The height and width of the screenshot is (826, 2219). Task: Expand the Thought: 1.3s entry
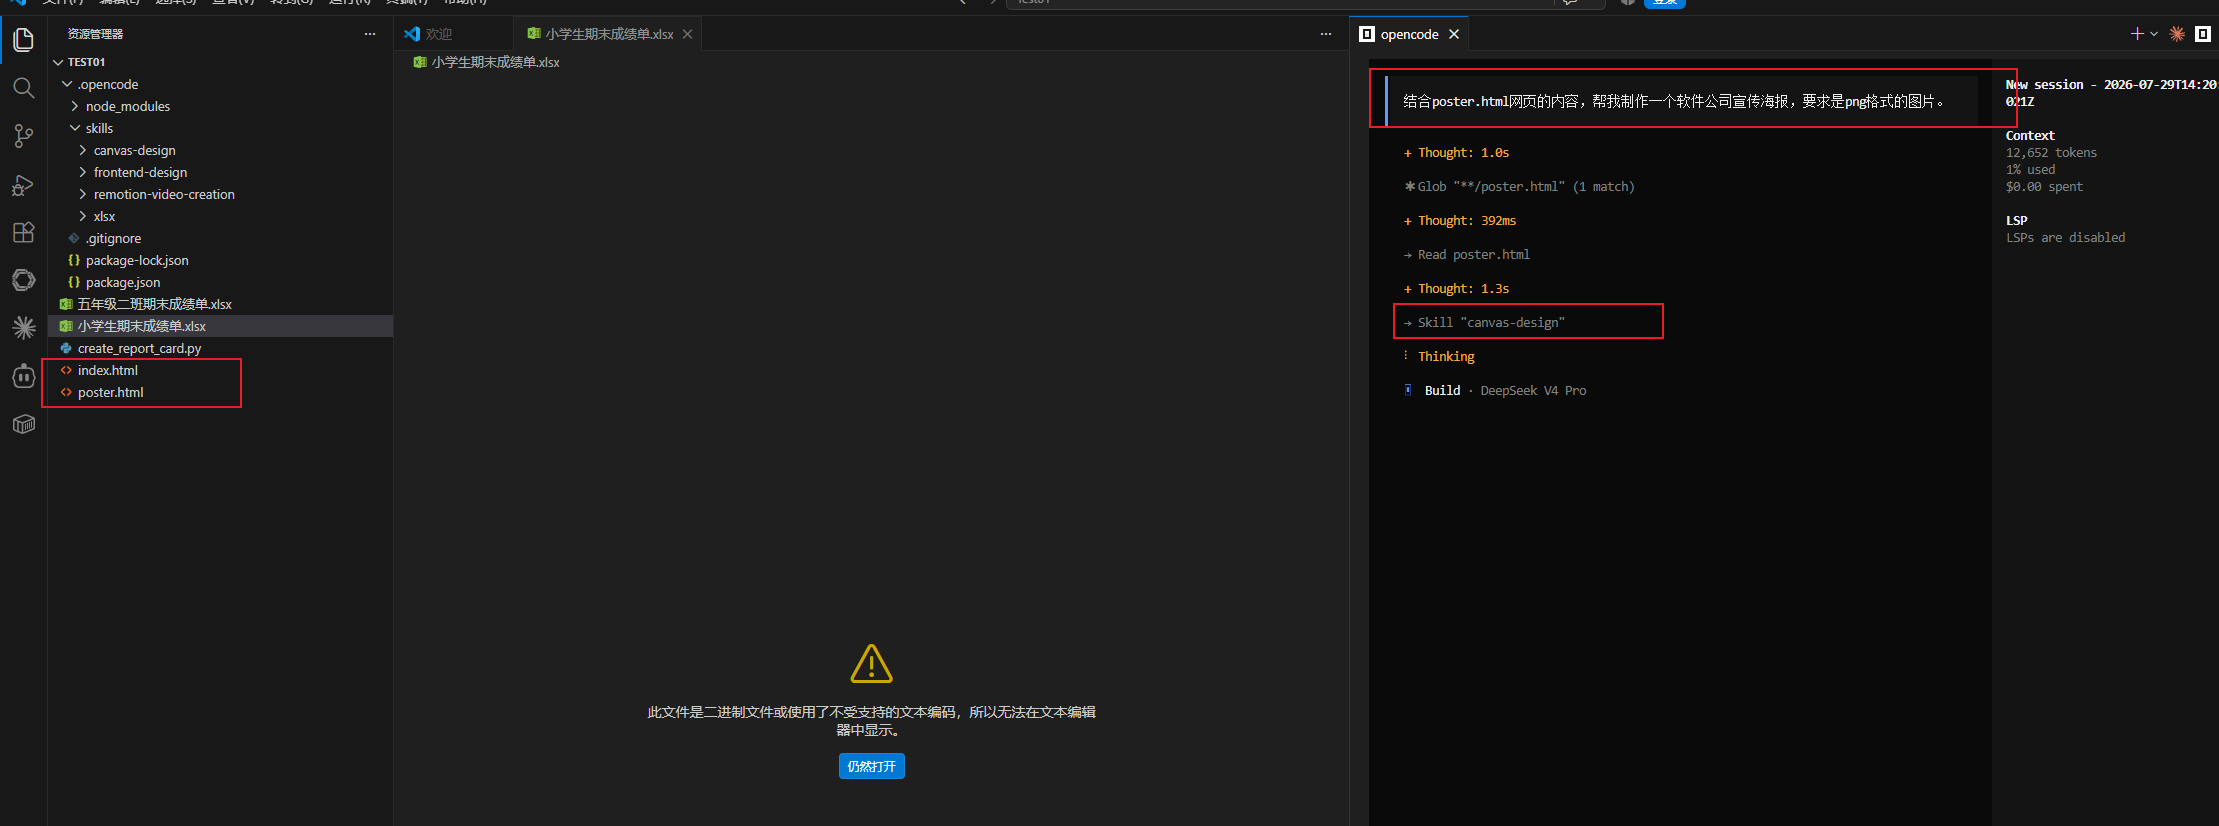click(x=1456, y=289)
